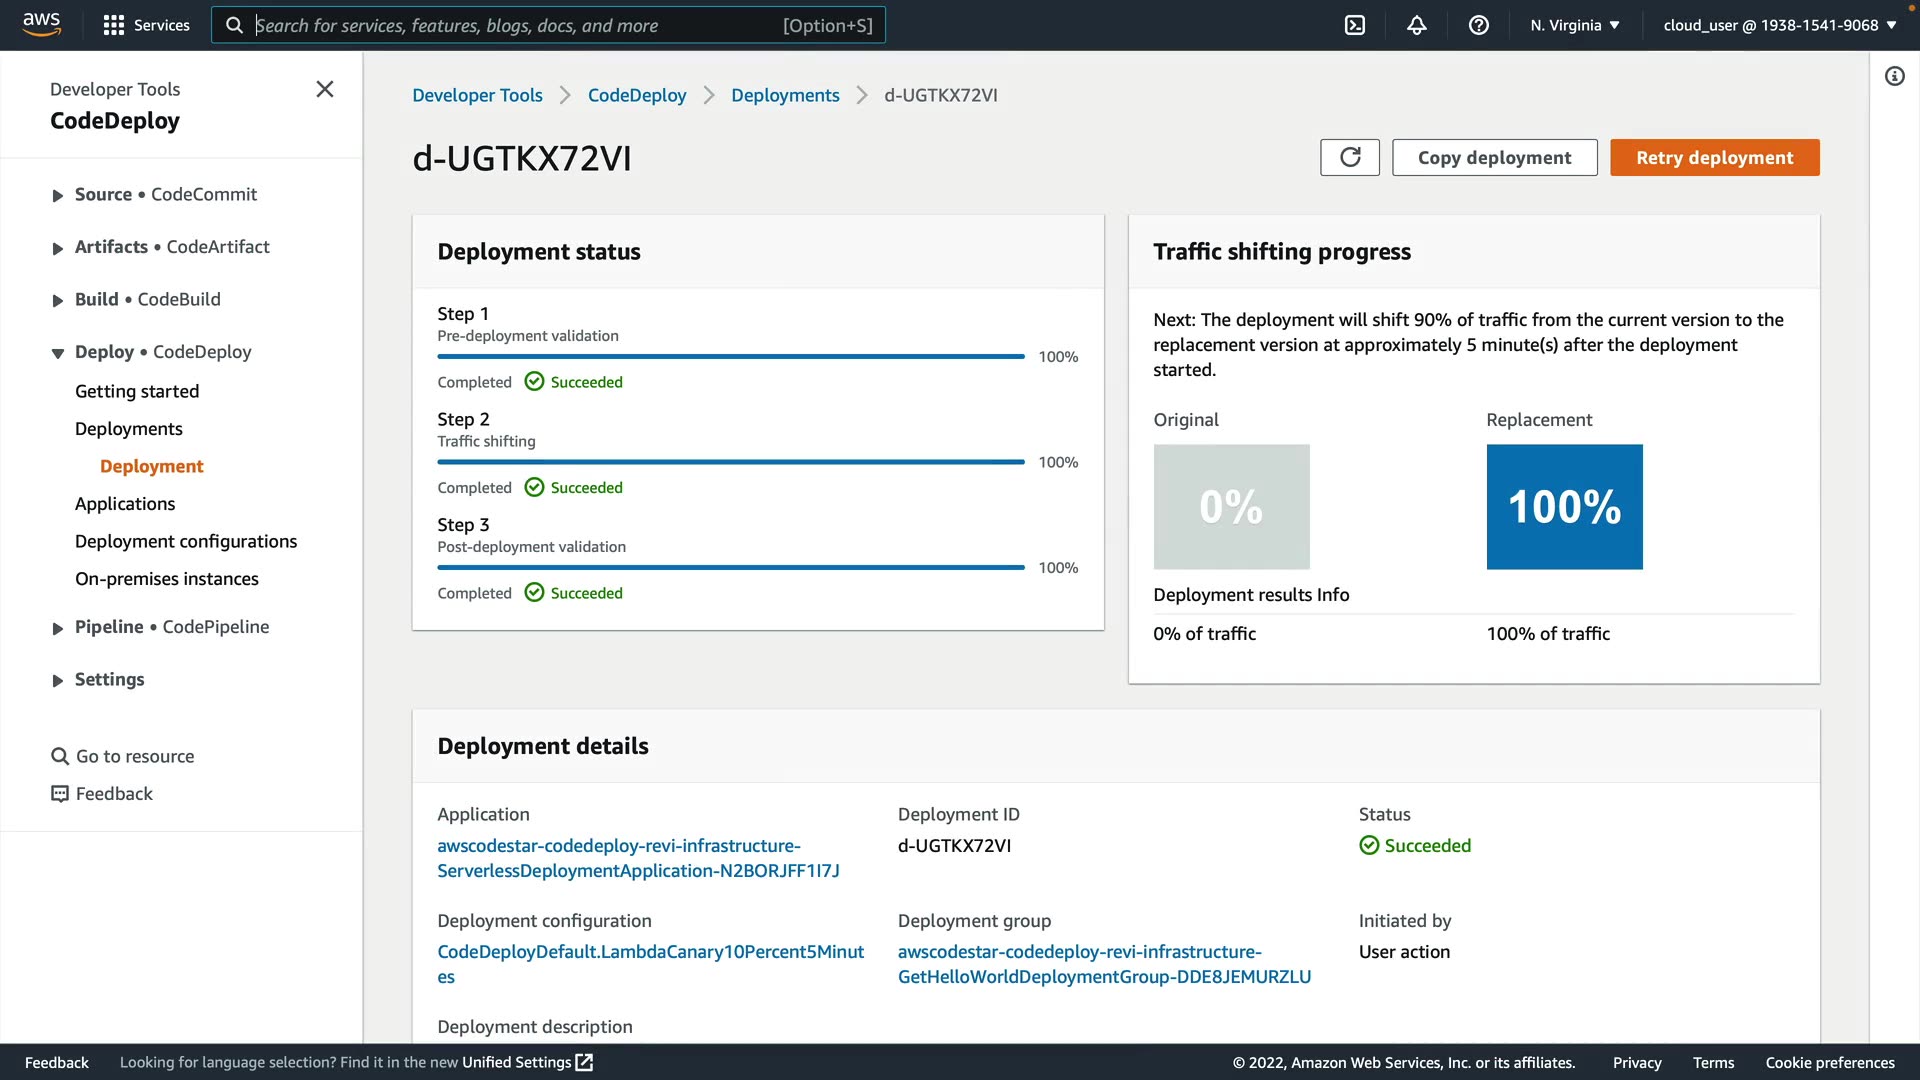Viewport: 1920px width, 1080px height.
Task: Click the blue 100% Replacement traffic box
Action: (1564, 507)
